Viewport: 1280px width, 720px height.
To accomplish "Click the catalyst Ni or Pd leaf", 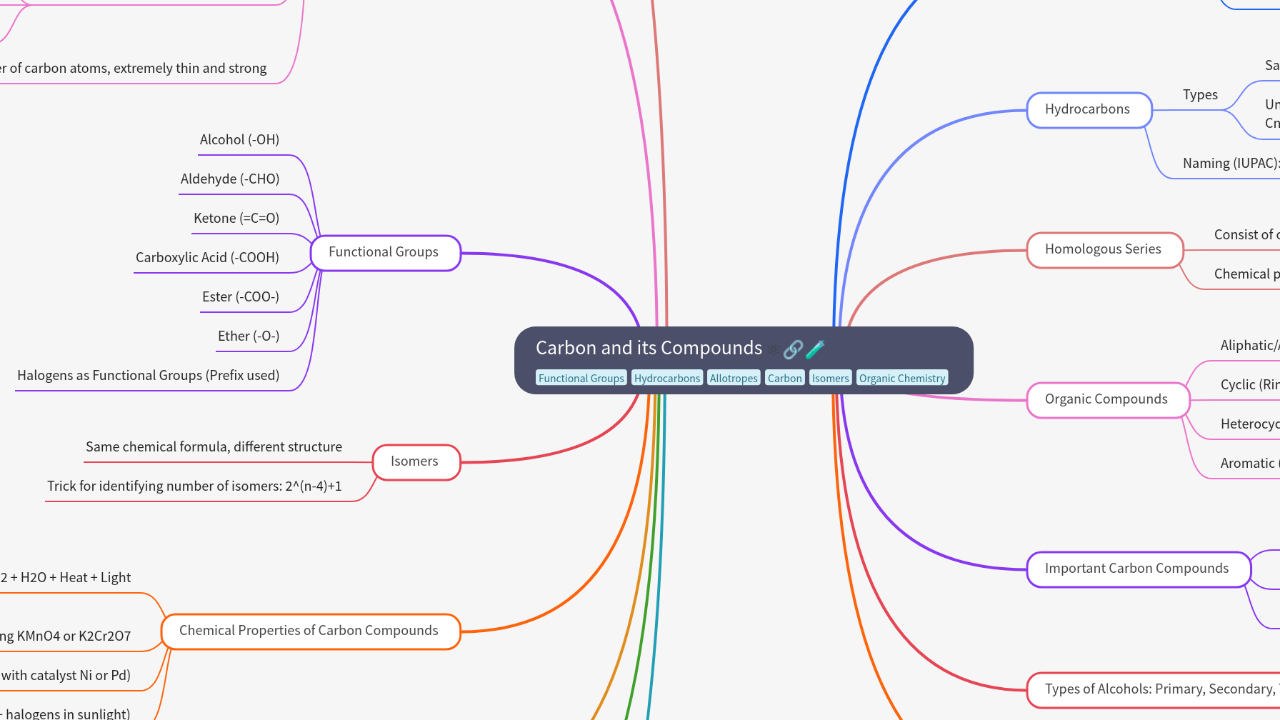I will 66,675.
